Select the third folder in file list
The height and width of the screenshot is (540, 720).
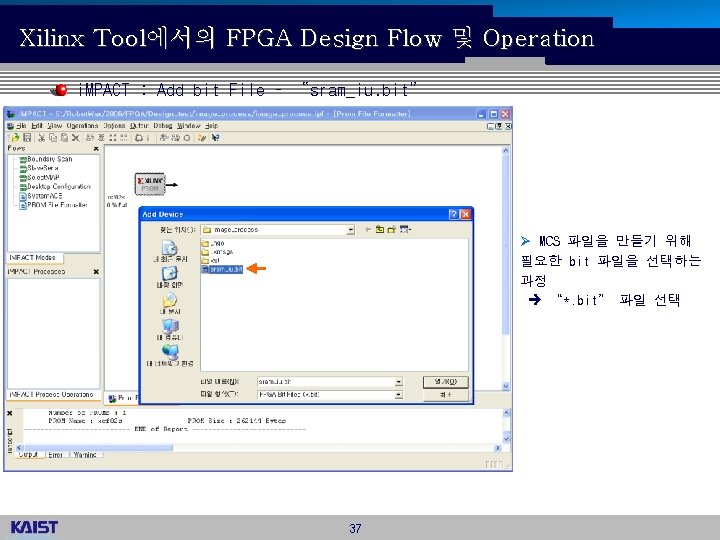tap(211, 260)
